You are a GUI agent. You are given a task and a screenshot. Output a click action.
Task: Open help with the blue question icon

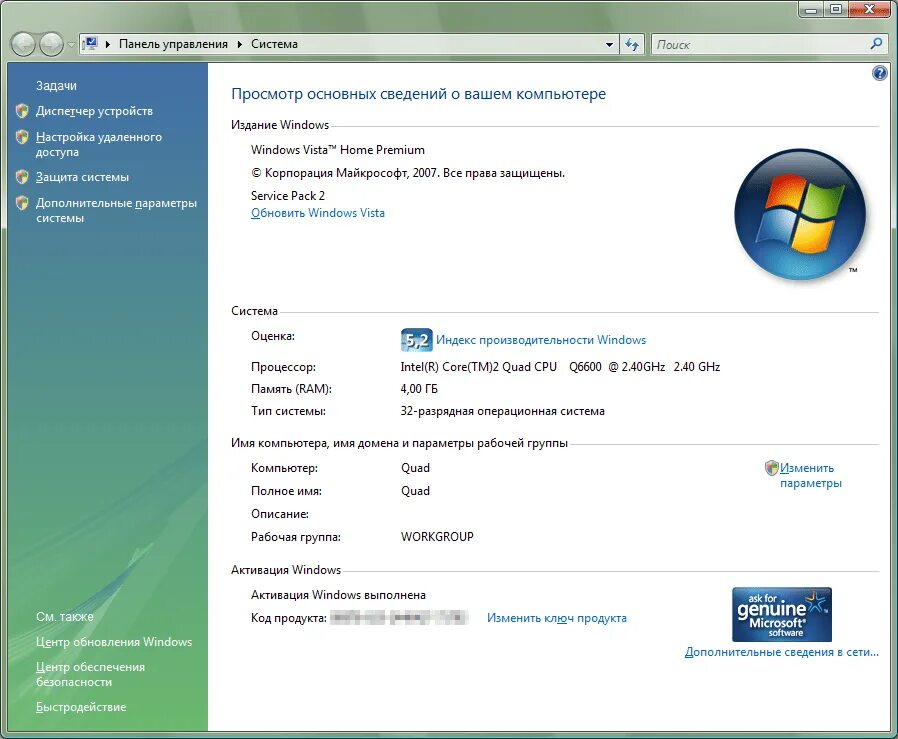click(880, 73)
